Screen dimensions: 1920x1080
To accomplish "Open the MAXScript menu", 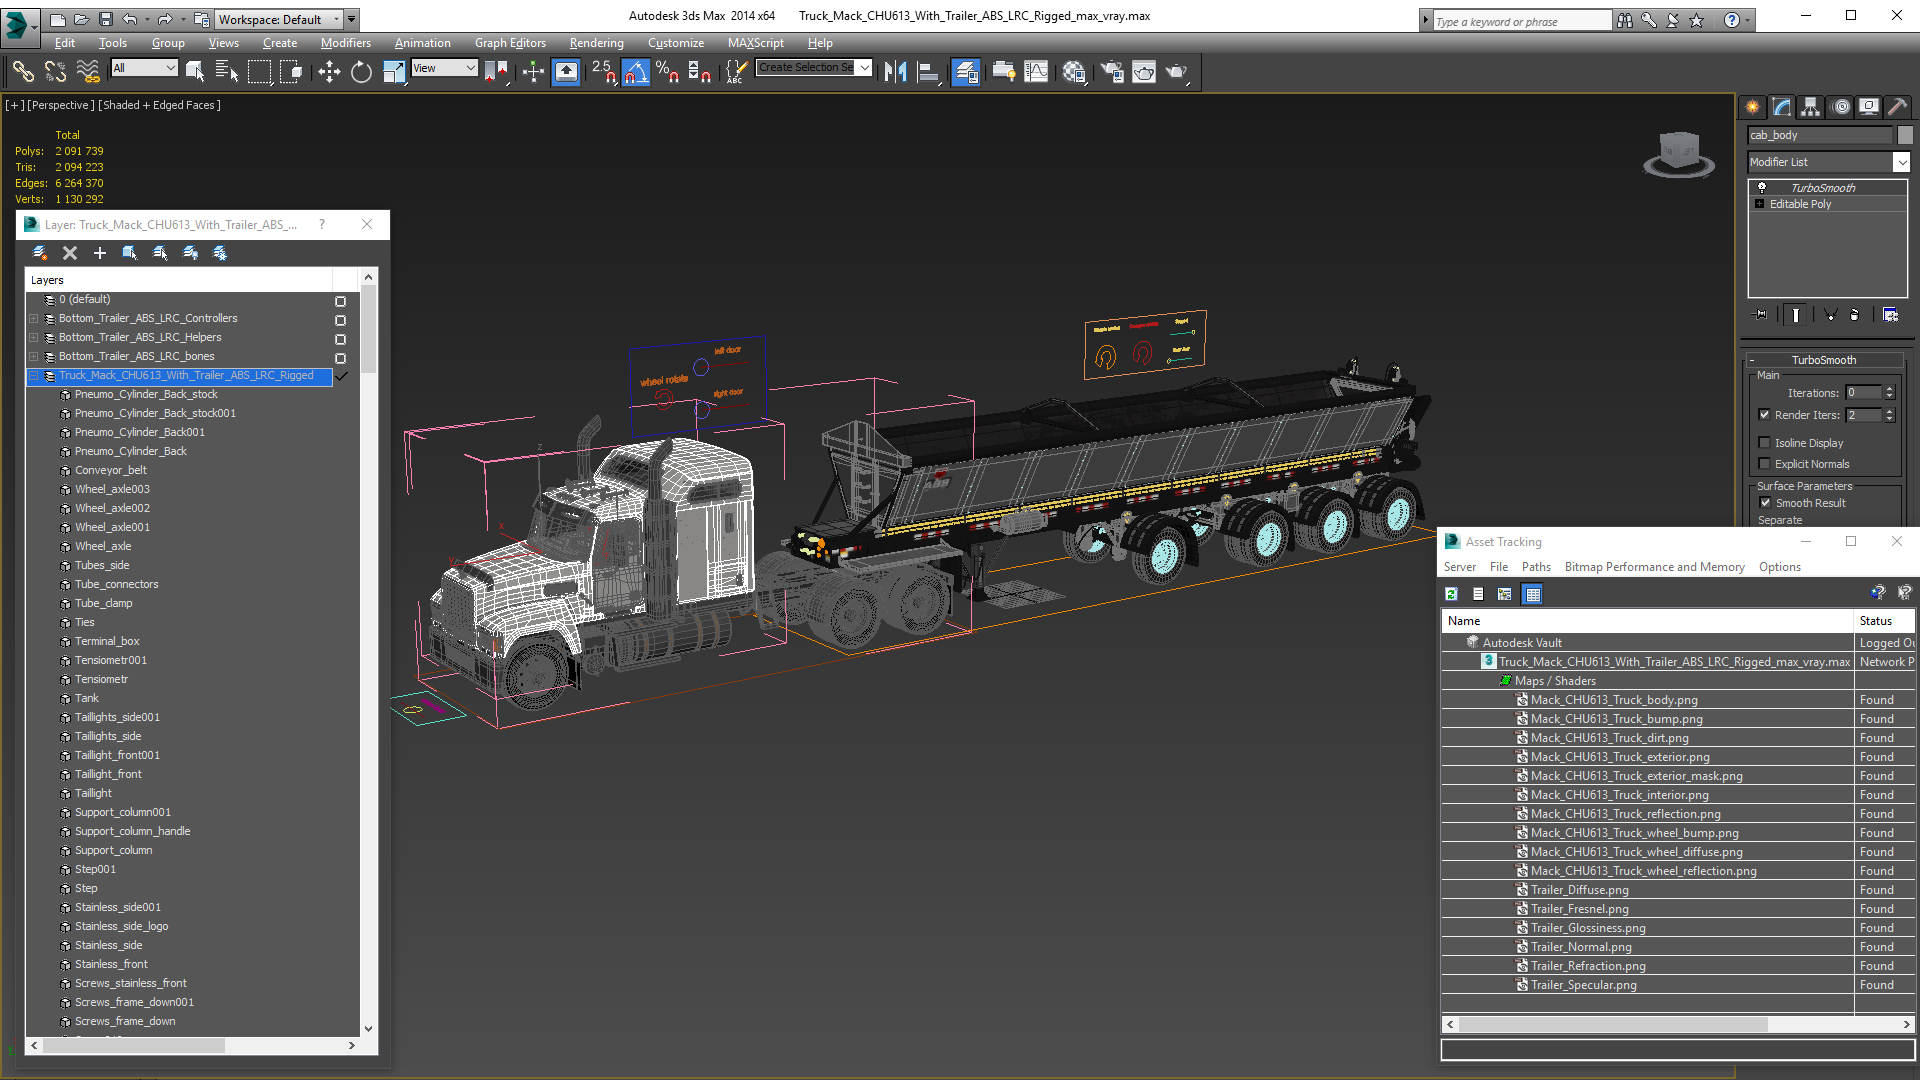I will [755, 43].
